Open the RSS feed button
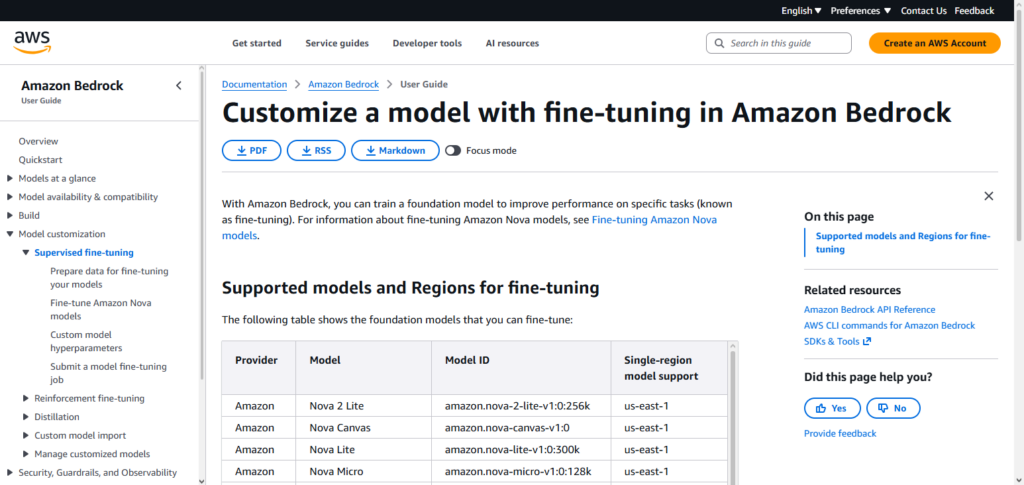The height and width of the screenshot is (485, 1024). click(316, 150)
